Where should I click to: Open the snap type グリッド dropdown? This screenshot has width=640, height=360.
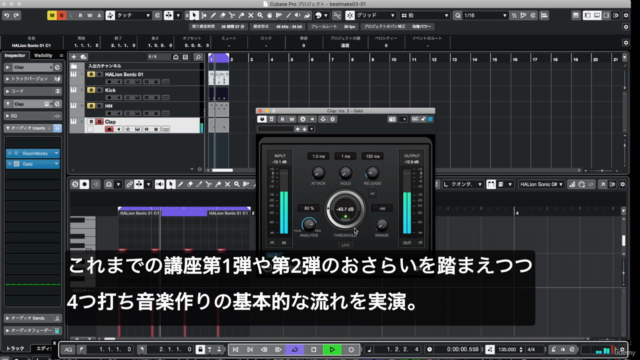[x=376, y=16]
